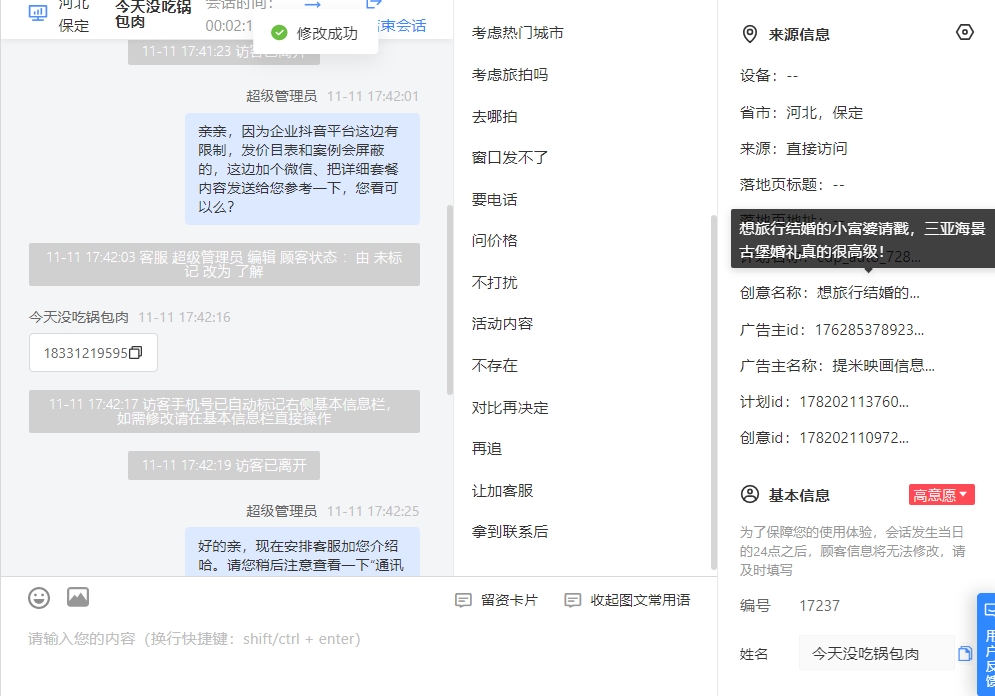Screen dimensions: 995x696
Task: Click the monitor device icon
Action: pos(38,13)
